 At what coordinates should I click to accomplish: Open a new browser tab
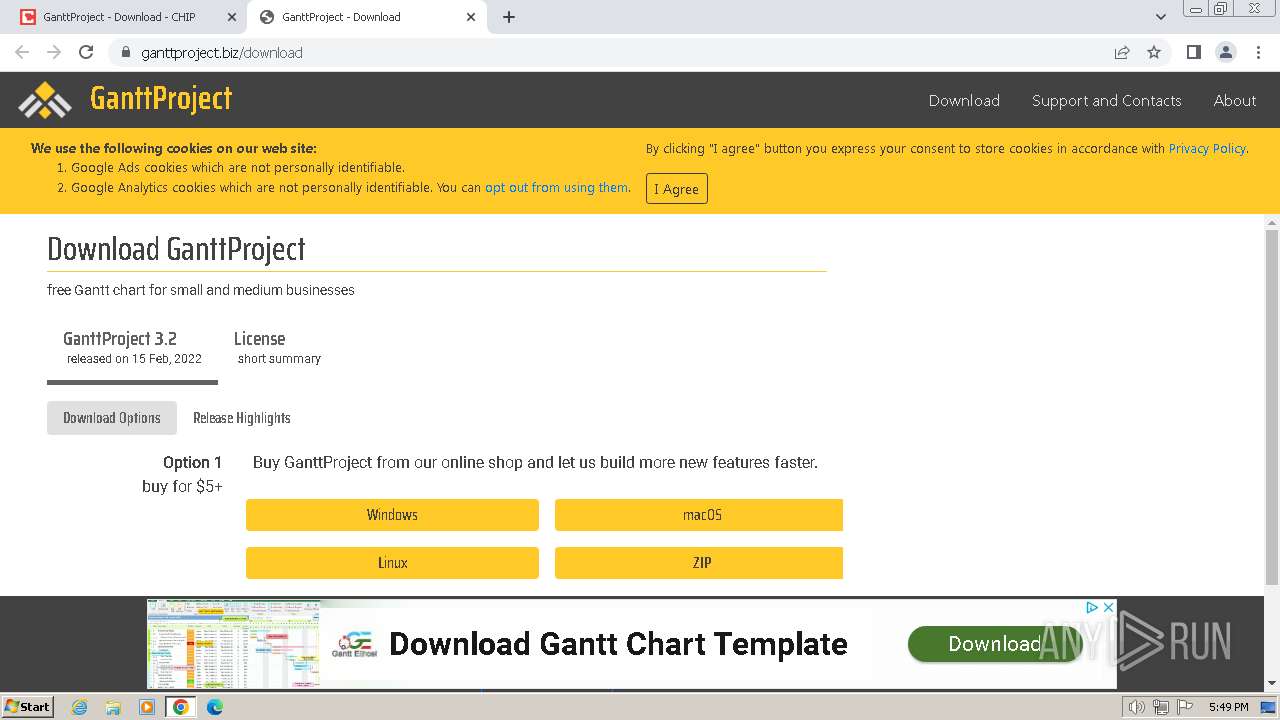point(509,17)
